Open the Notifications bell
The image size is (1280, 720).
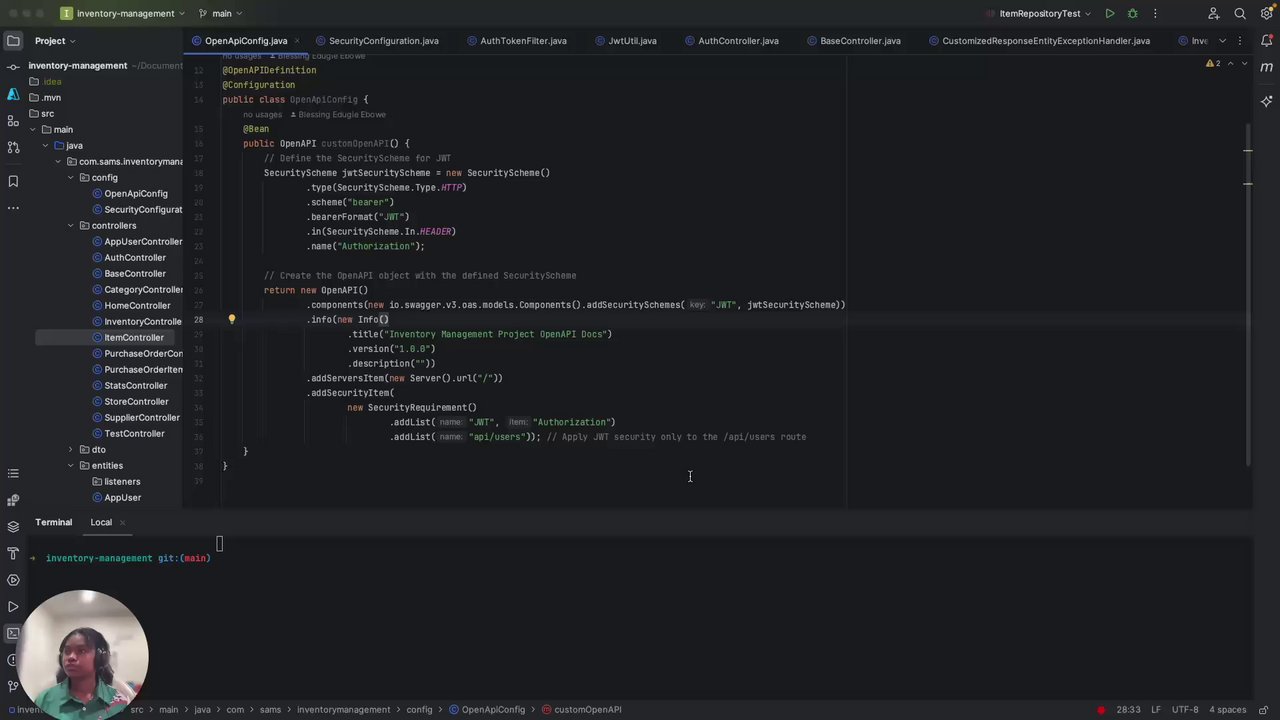1266,41
